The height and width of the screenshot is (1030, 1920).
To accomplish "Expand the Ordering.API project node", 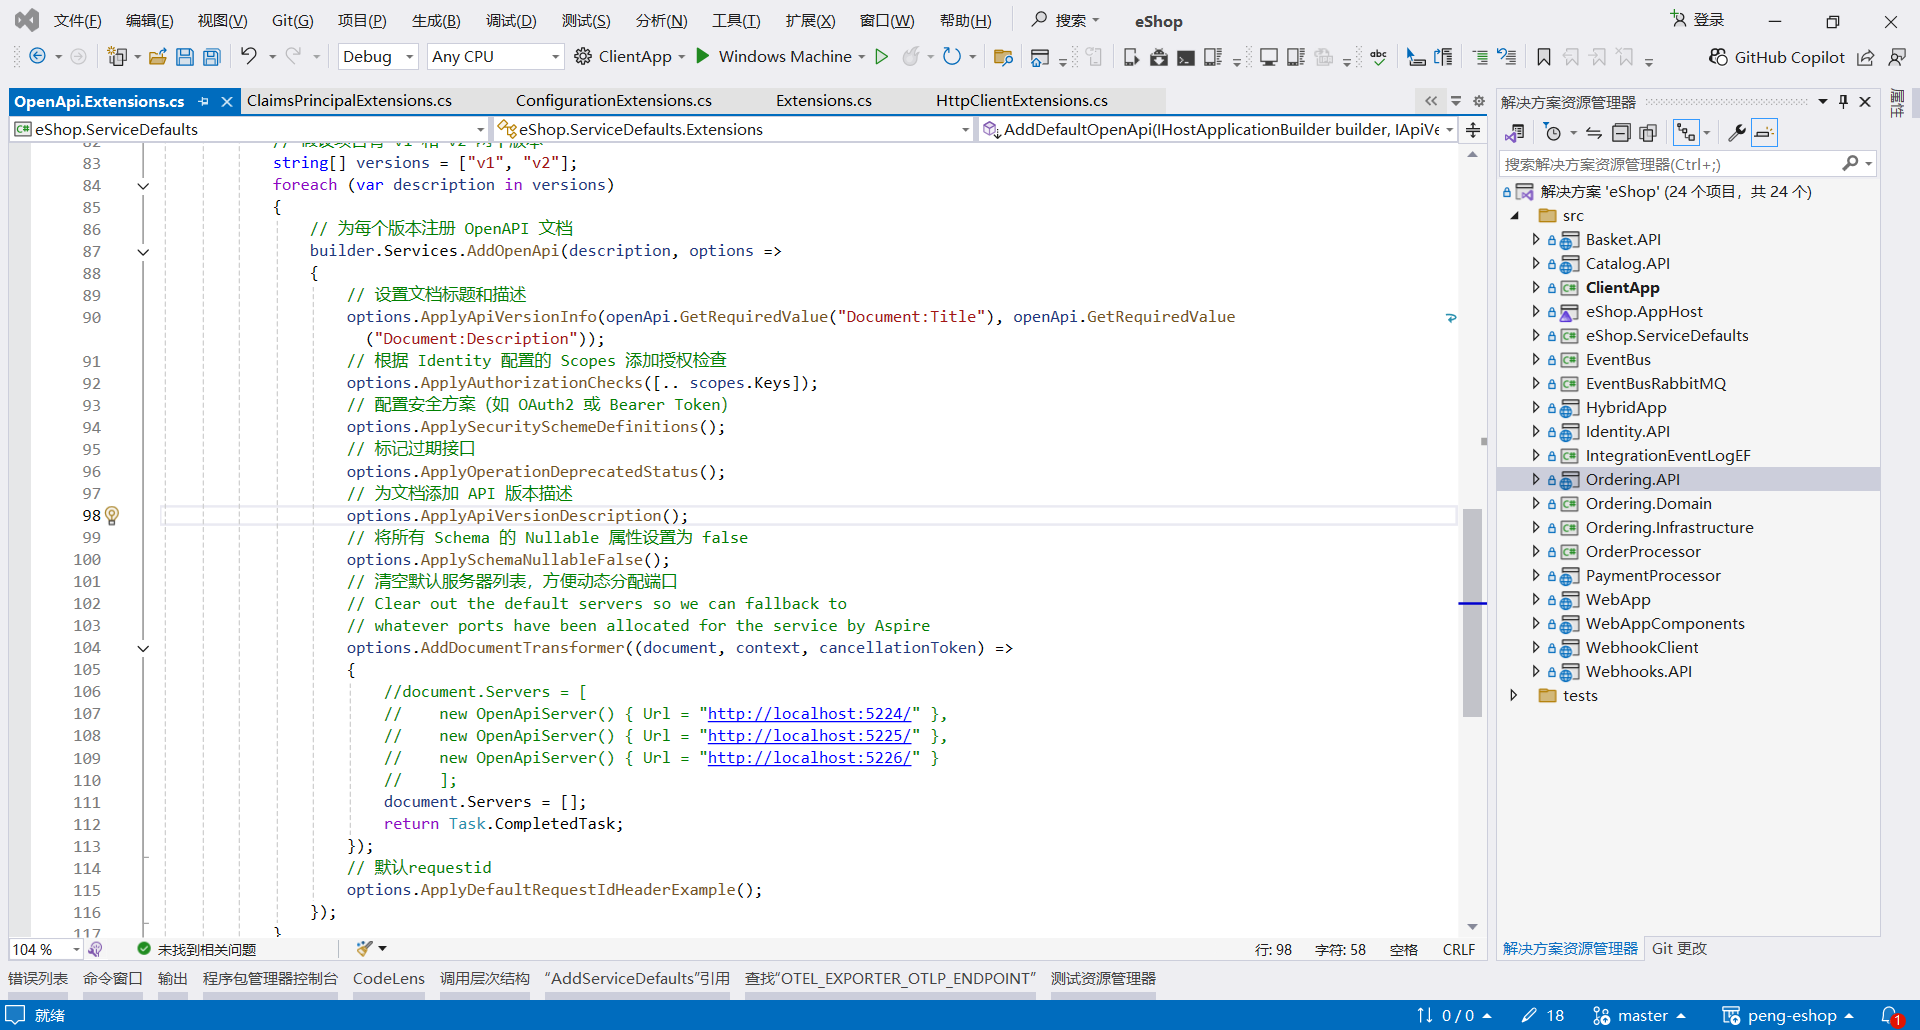I will [x=1535, y=480].
